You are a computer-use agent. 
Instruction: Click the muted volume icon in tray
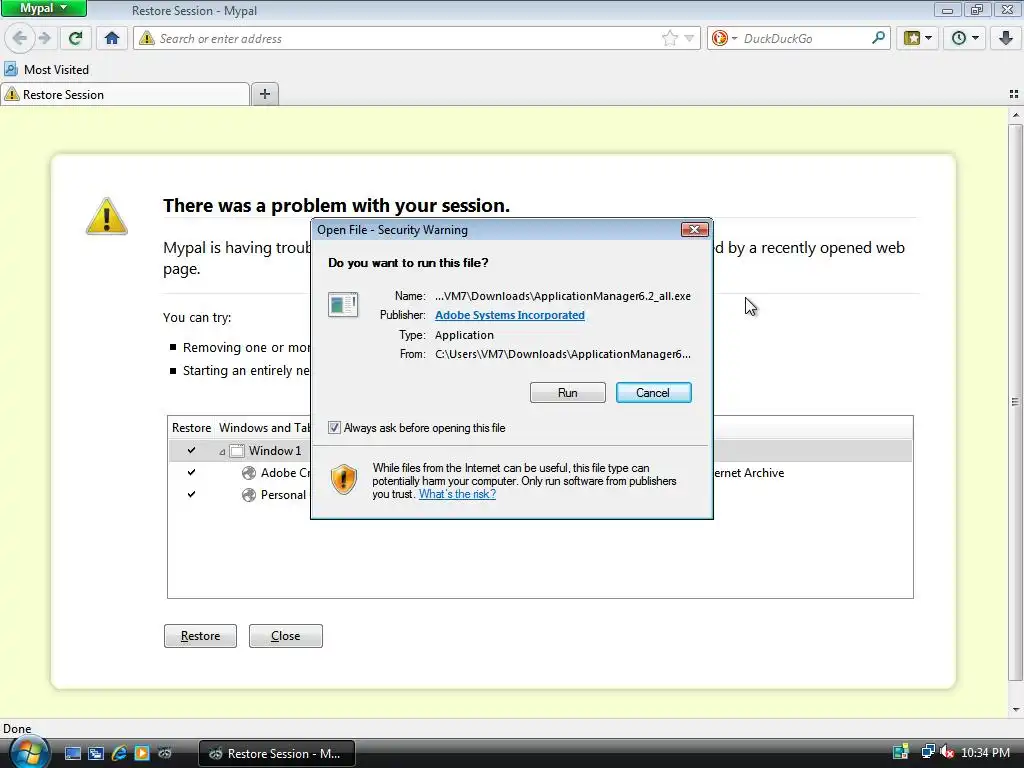tap(947, 752)
